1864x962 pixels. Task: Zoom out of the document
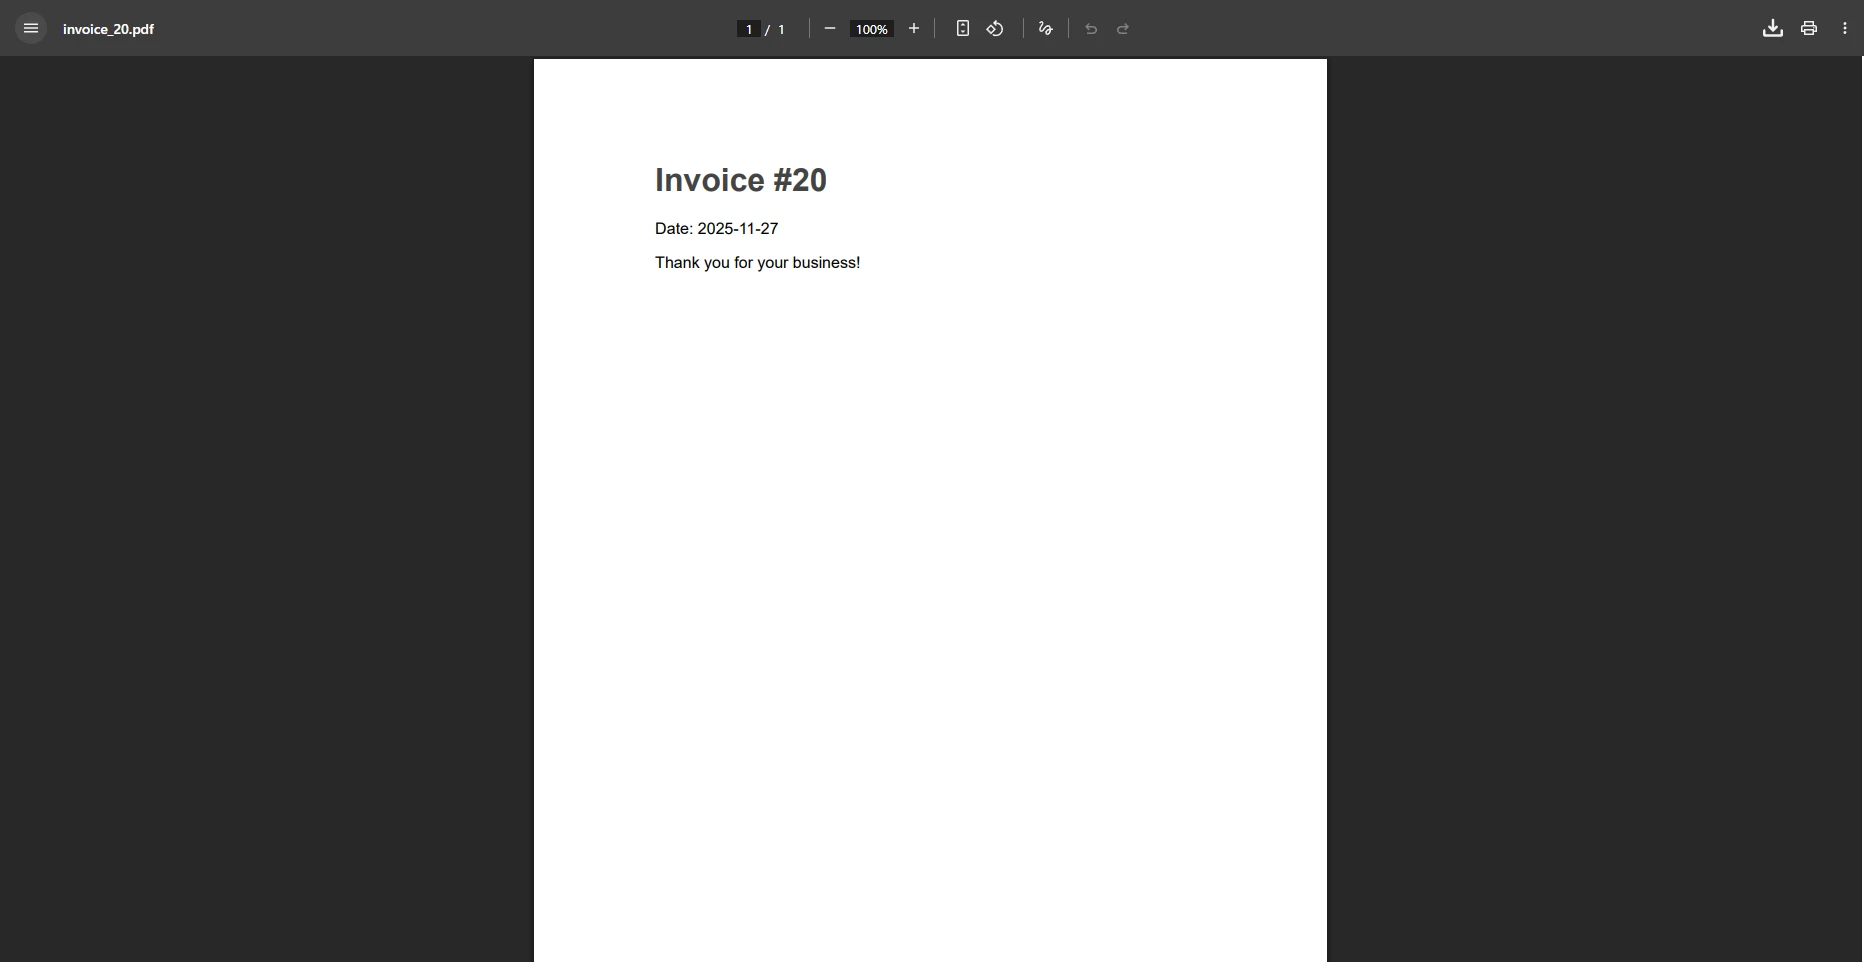tap(830, 28)
